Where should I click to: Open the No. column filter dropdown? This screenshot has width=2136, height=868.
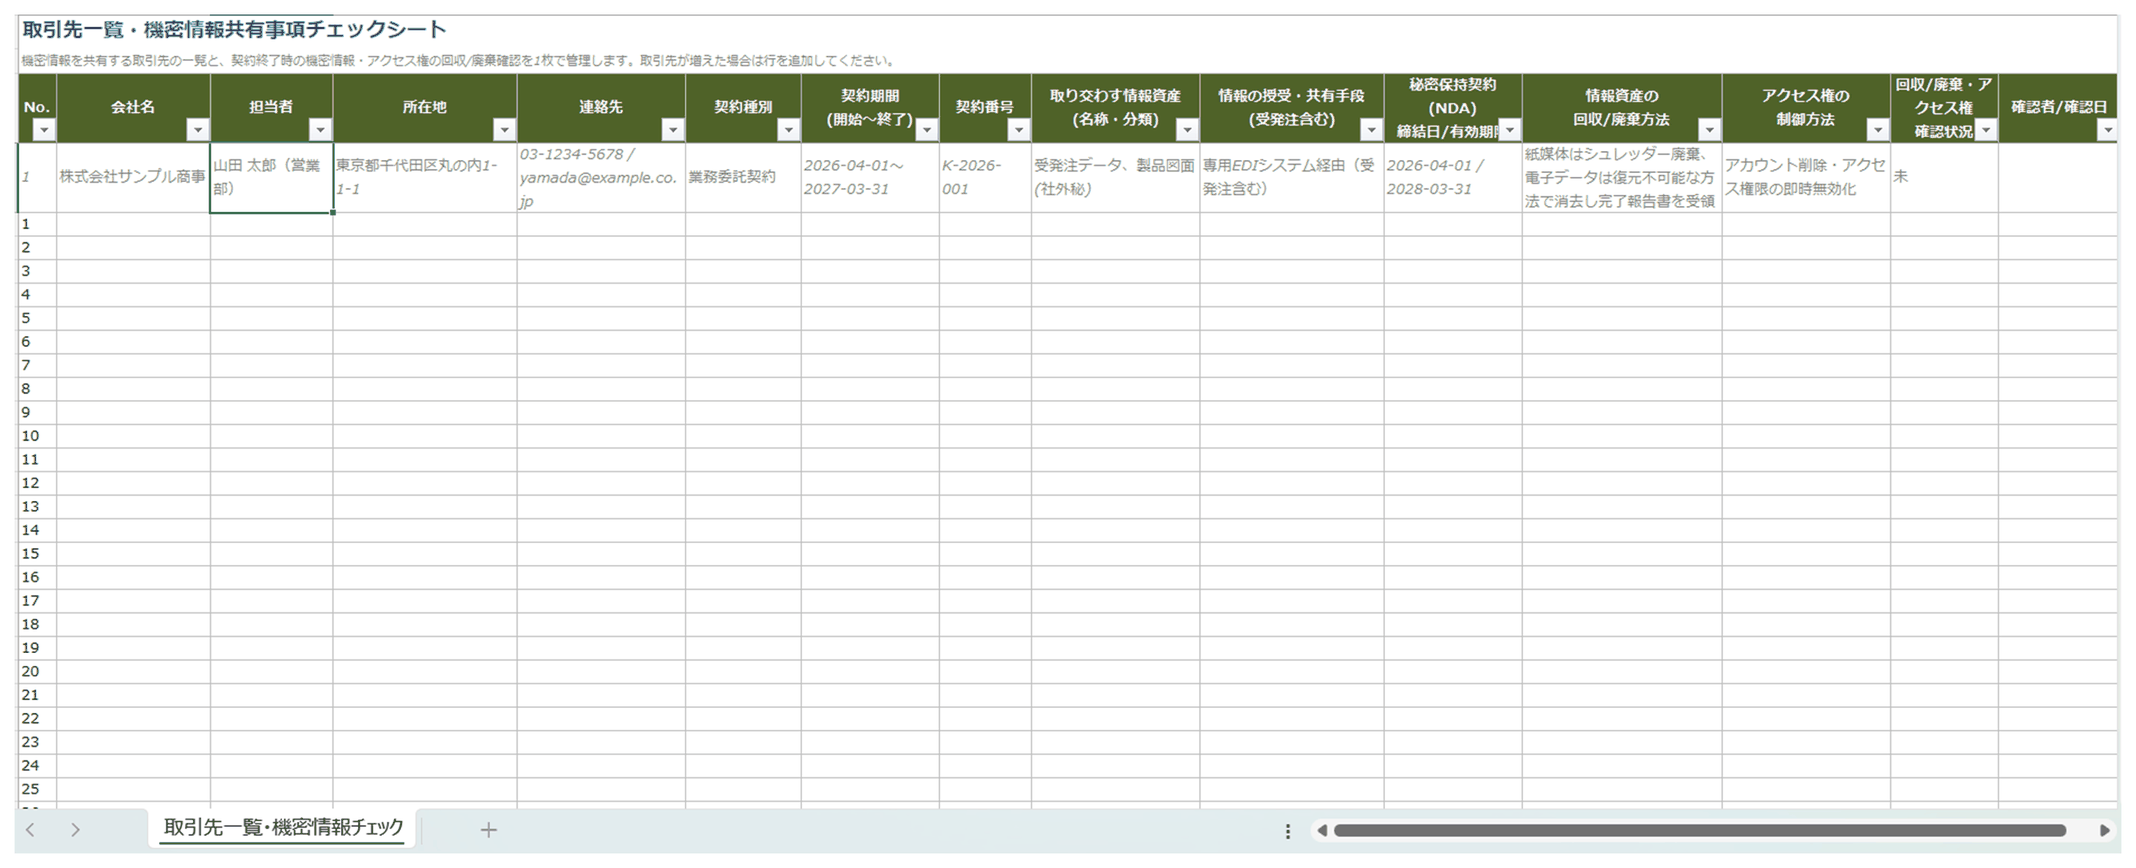click(x=44, y=130)
